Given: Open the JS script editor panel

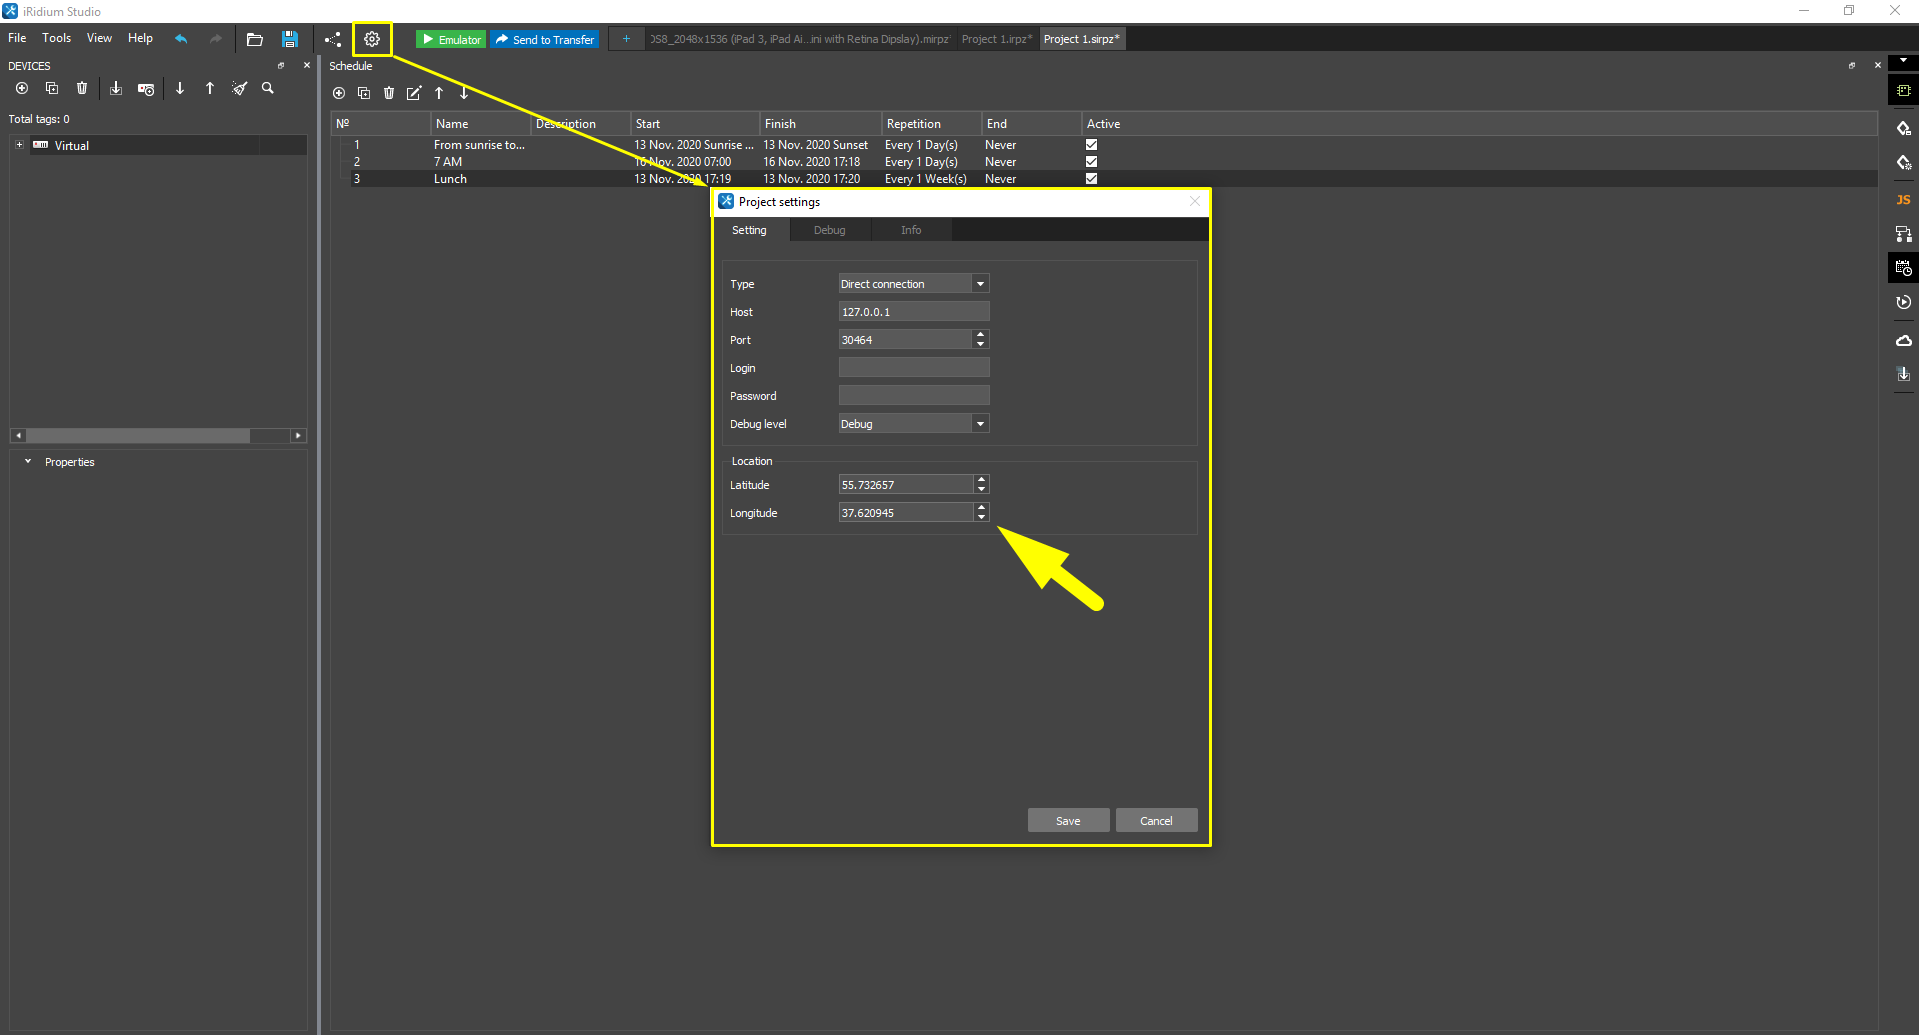Looking at the screenshot, I should [x=1903, y=200].
